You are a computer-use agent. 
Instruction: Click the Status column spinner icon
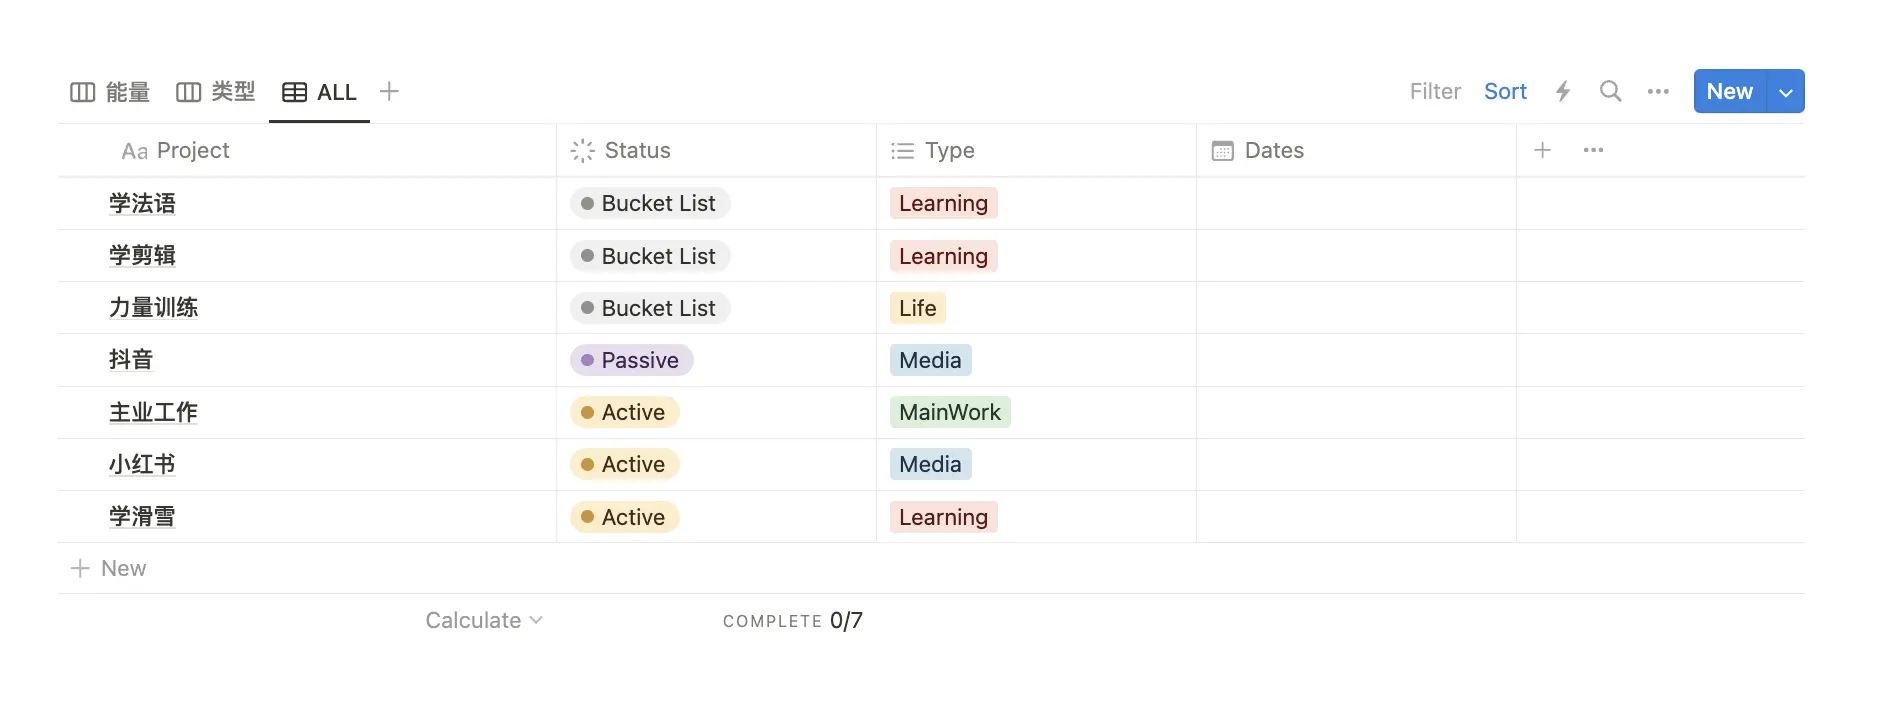point(582,151)
